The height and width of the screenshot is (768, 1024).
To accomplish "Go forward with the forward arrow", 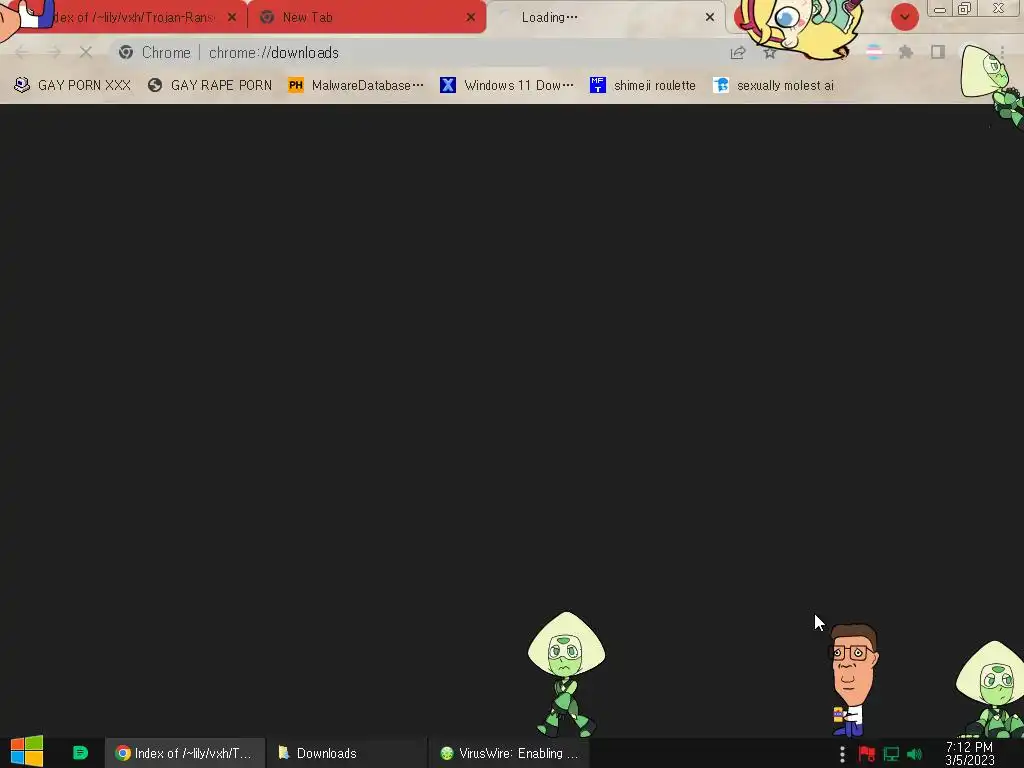I will coord(54,52).
